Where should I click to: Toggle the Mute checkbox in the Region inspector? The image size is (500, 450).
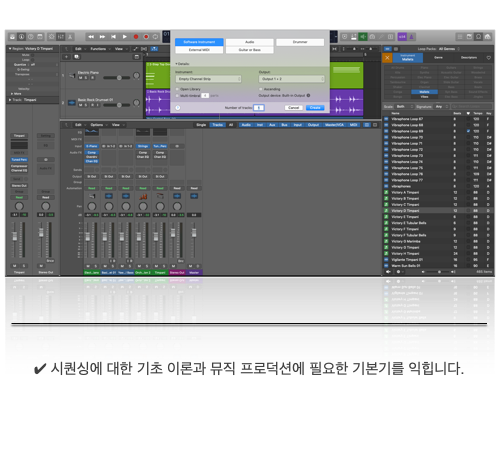33,55
